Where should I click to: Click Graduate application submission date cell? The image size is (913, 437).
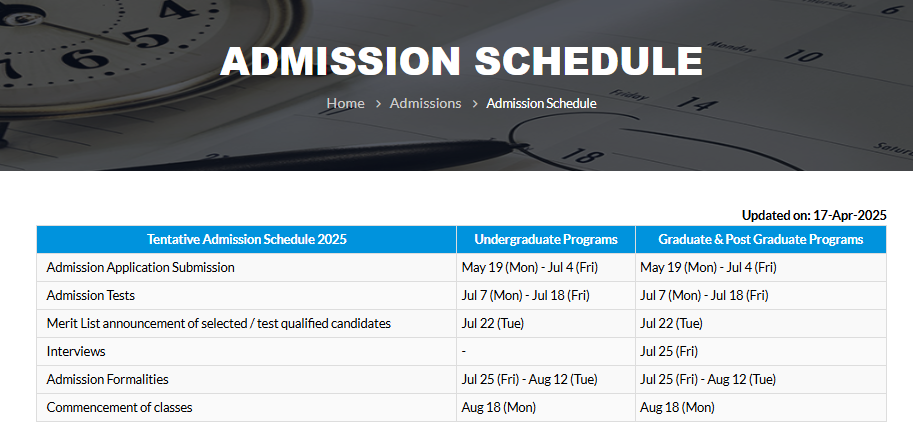(760, 268)
